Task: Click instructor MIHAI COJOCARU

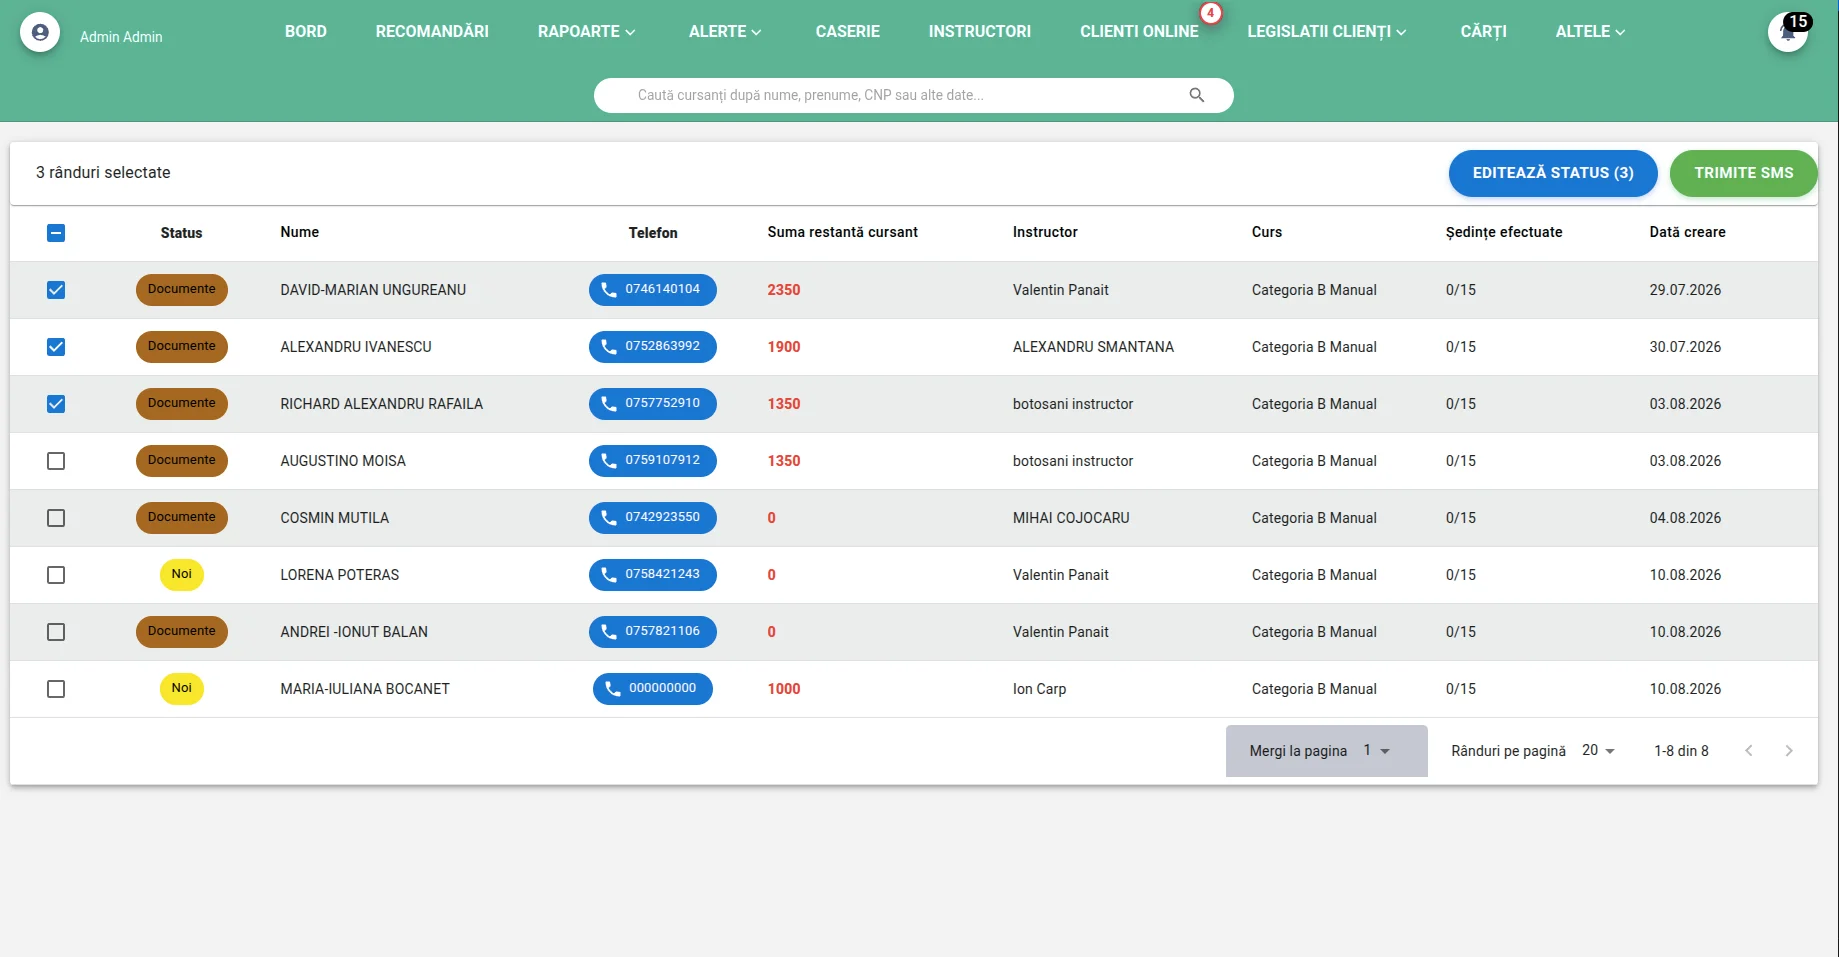Action: (1071, 518)
